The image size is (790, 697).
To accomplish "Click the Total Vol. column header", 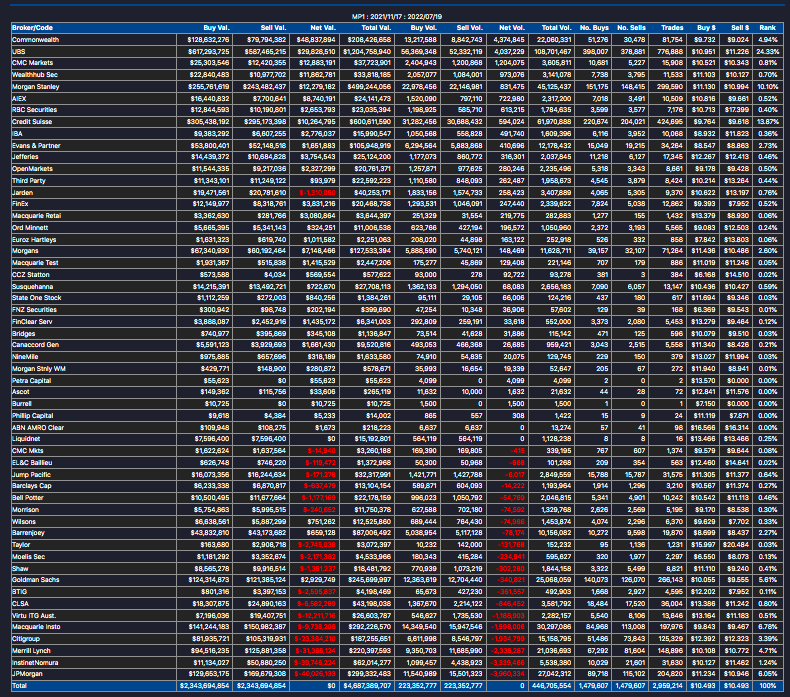I will coord(556,28).
